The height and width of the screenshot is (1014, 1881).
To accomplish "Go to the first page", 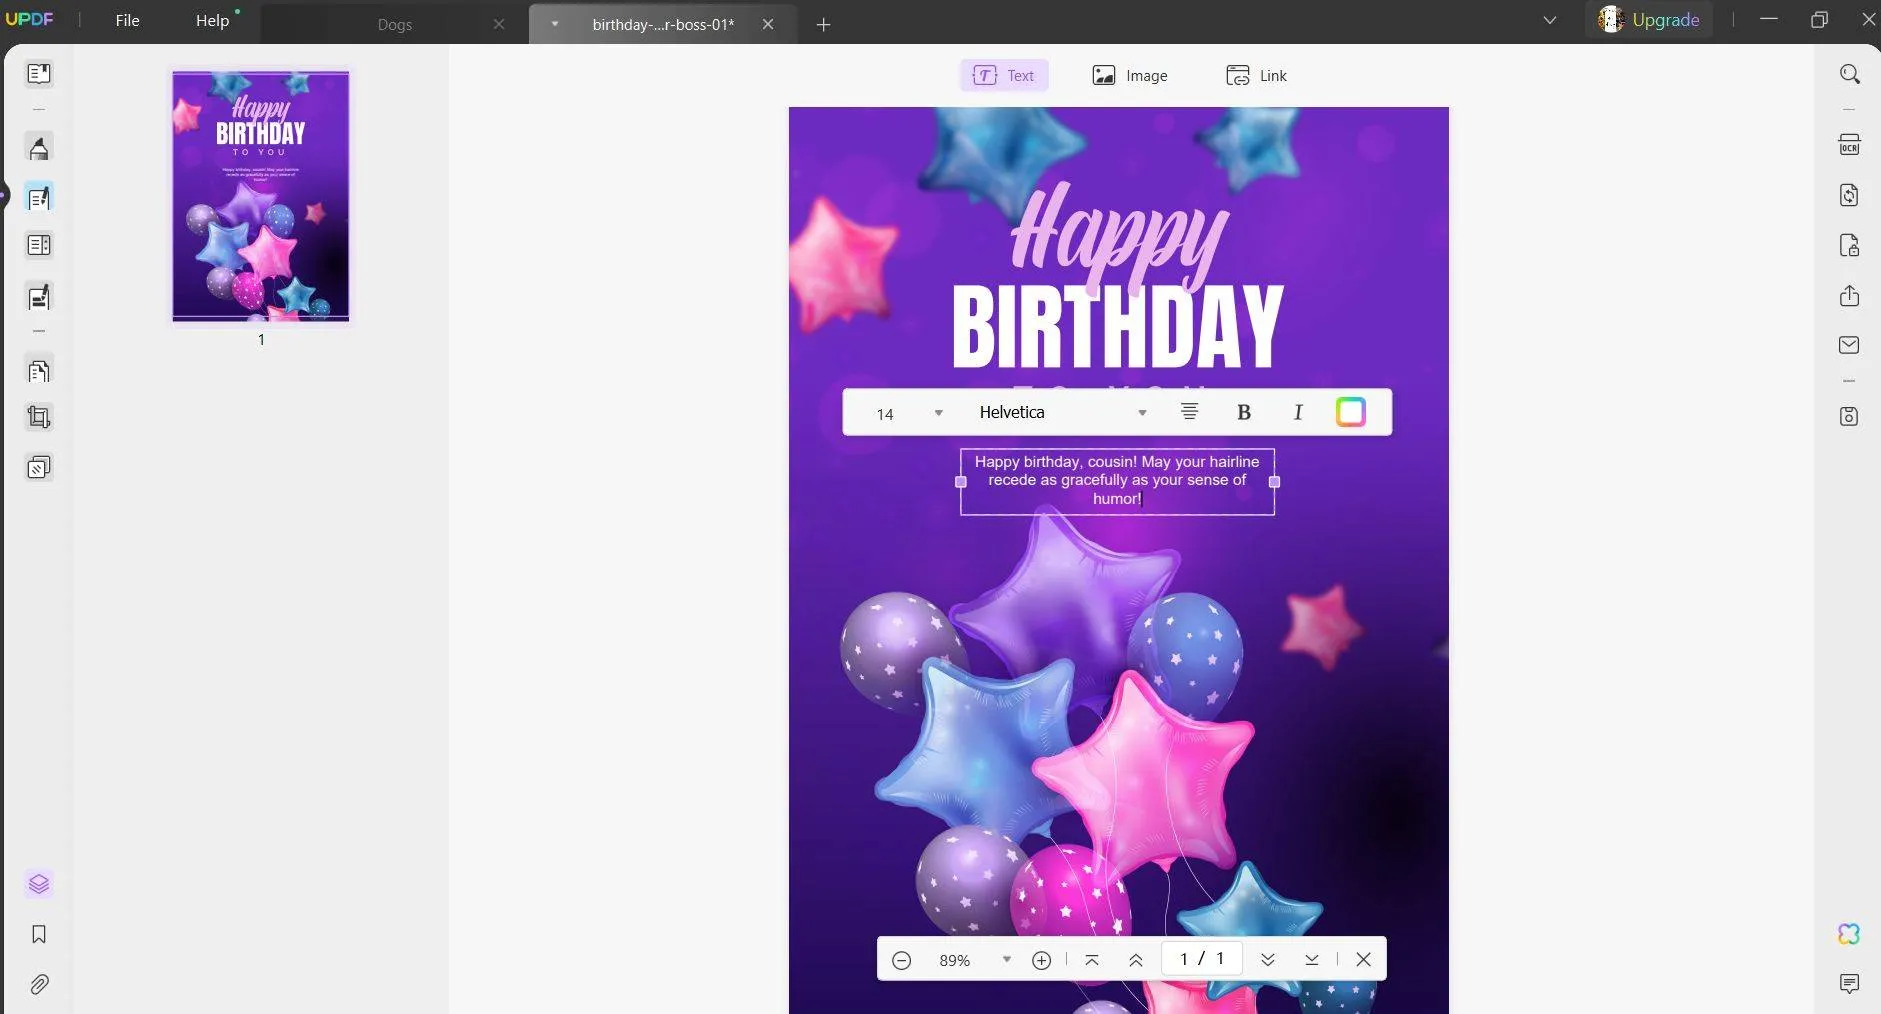I will tap(1092, 960).
